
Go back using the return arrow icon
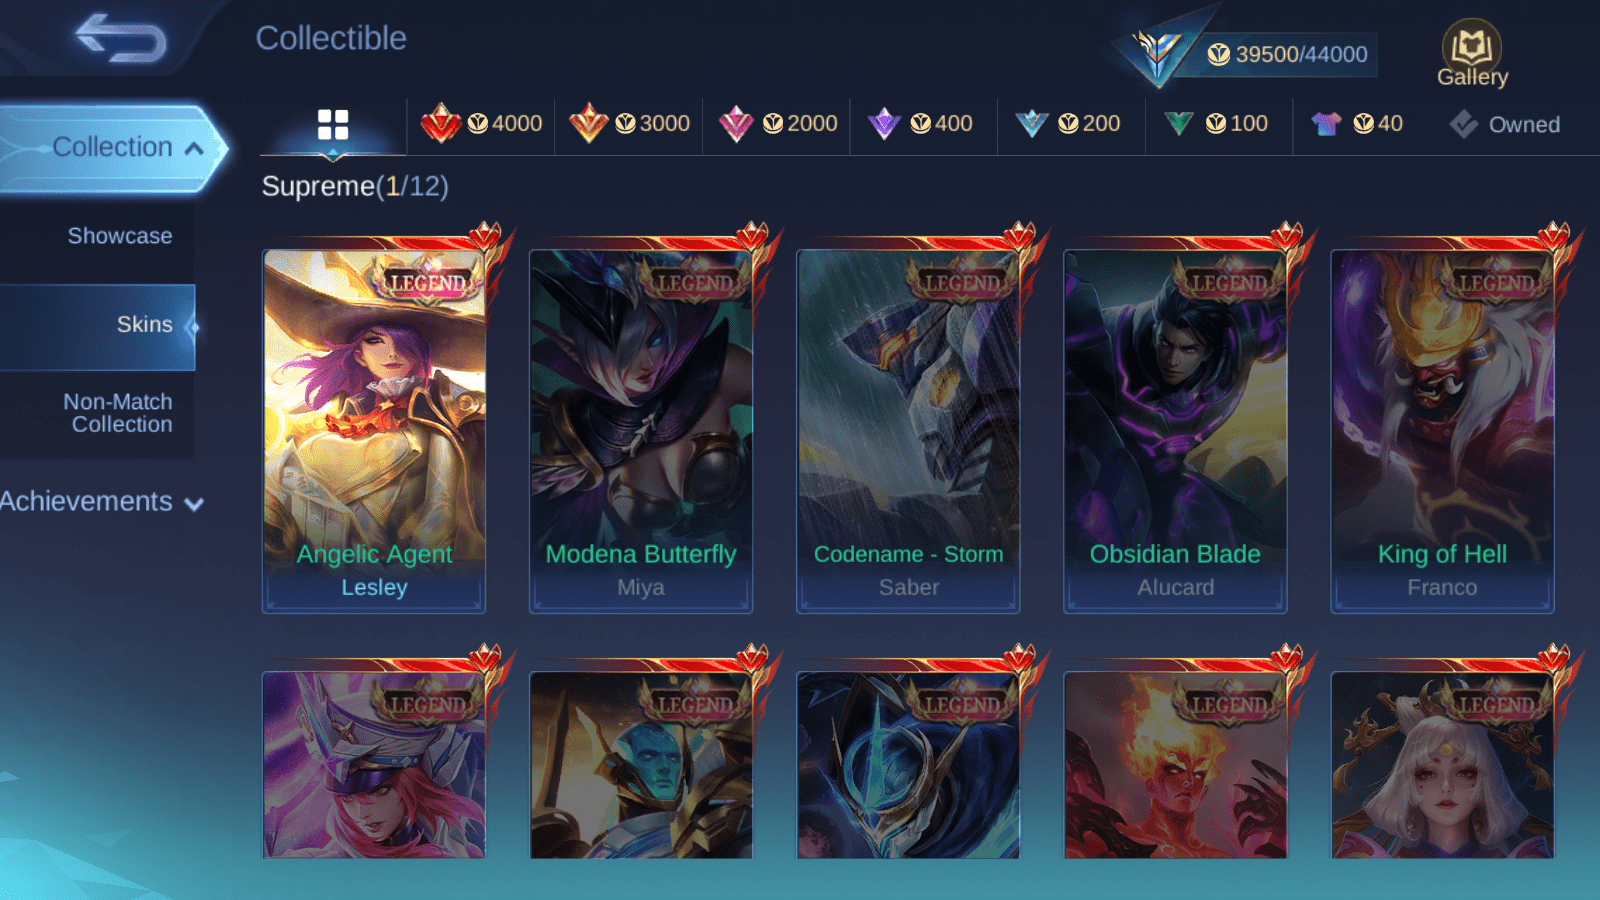120,38
